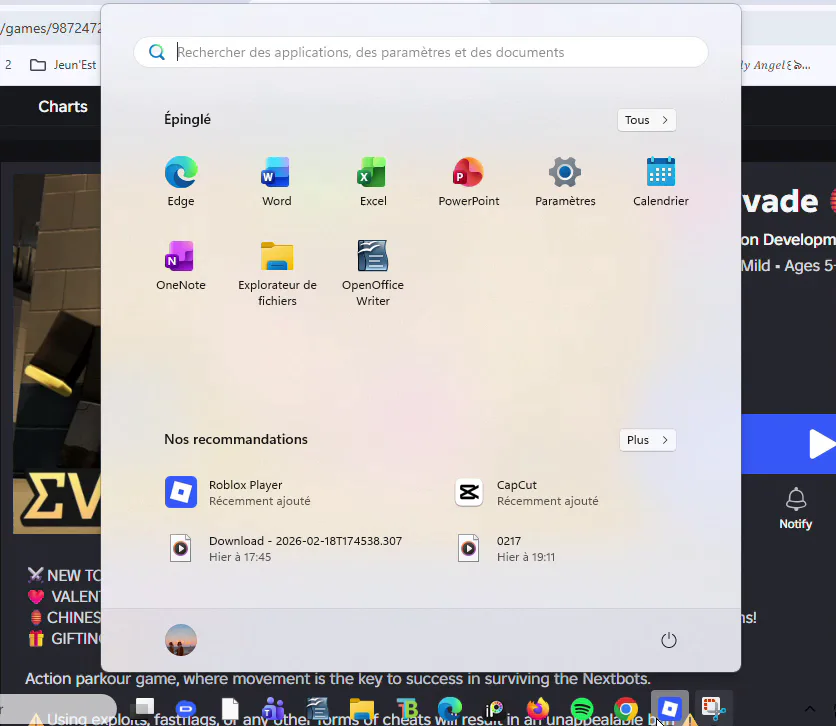Screen dimensions: 836x726
Task: Launch OpenOffice Writer pinned app
Action: 373,274
